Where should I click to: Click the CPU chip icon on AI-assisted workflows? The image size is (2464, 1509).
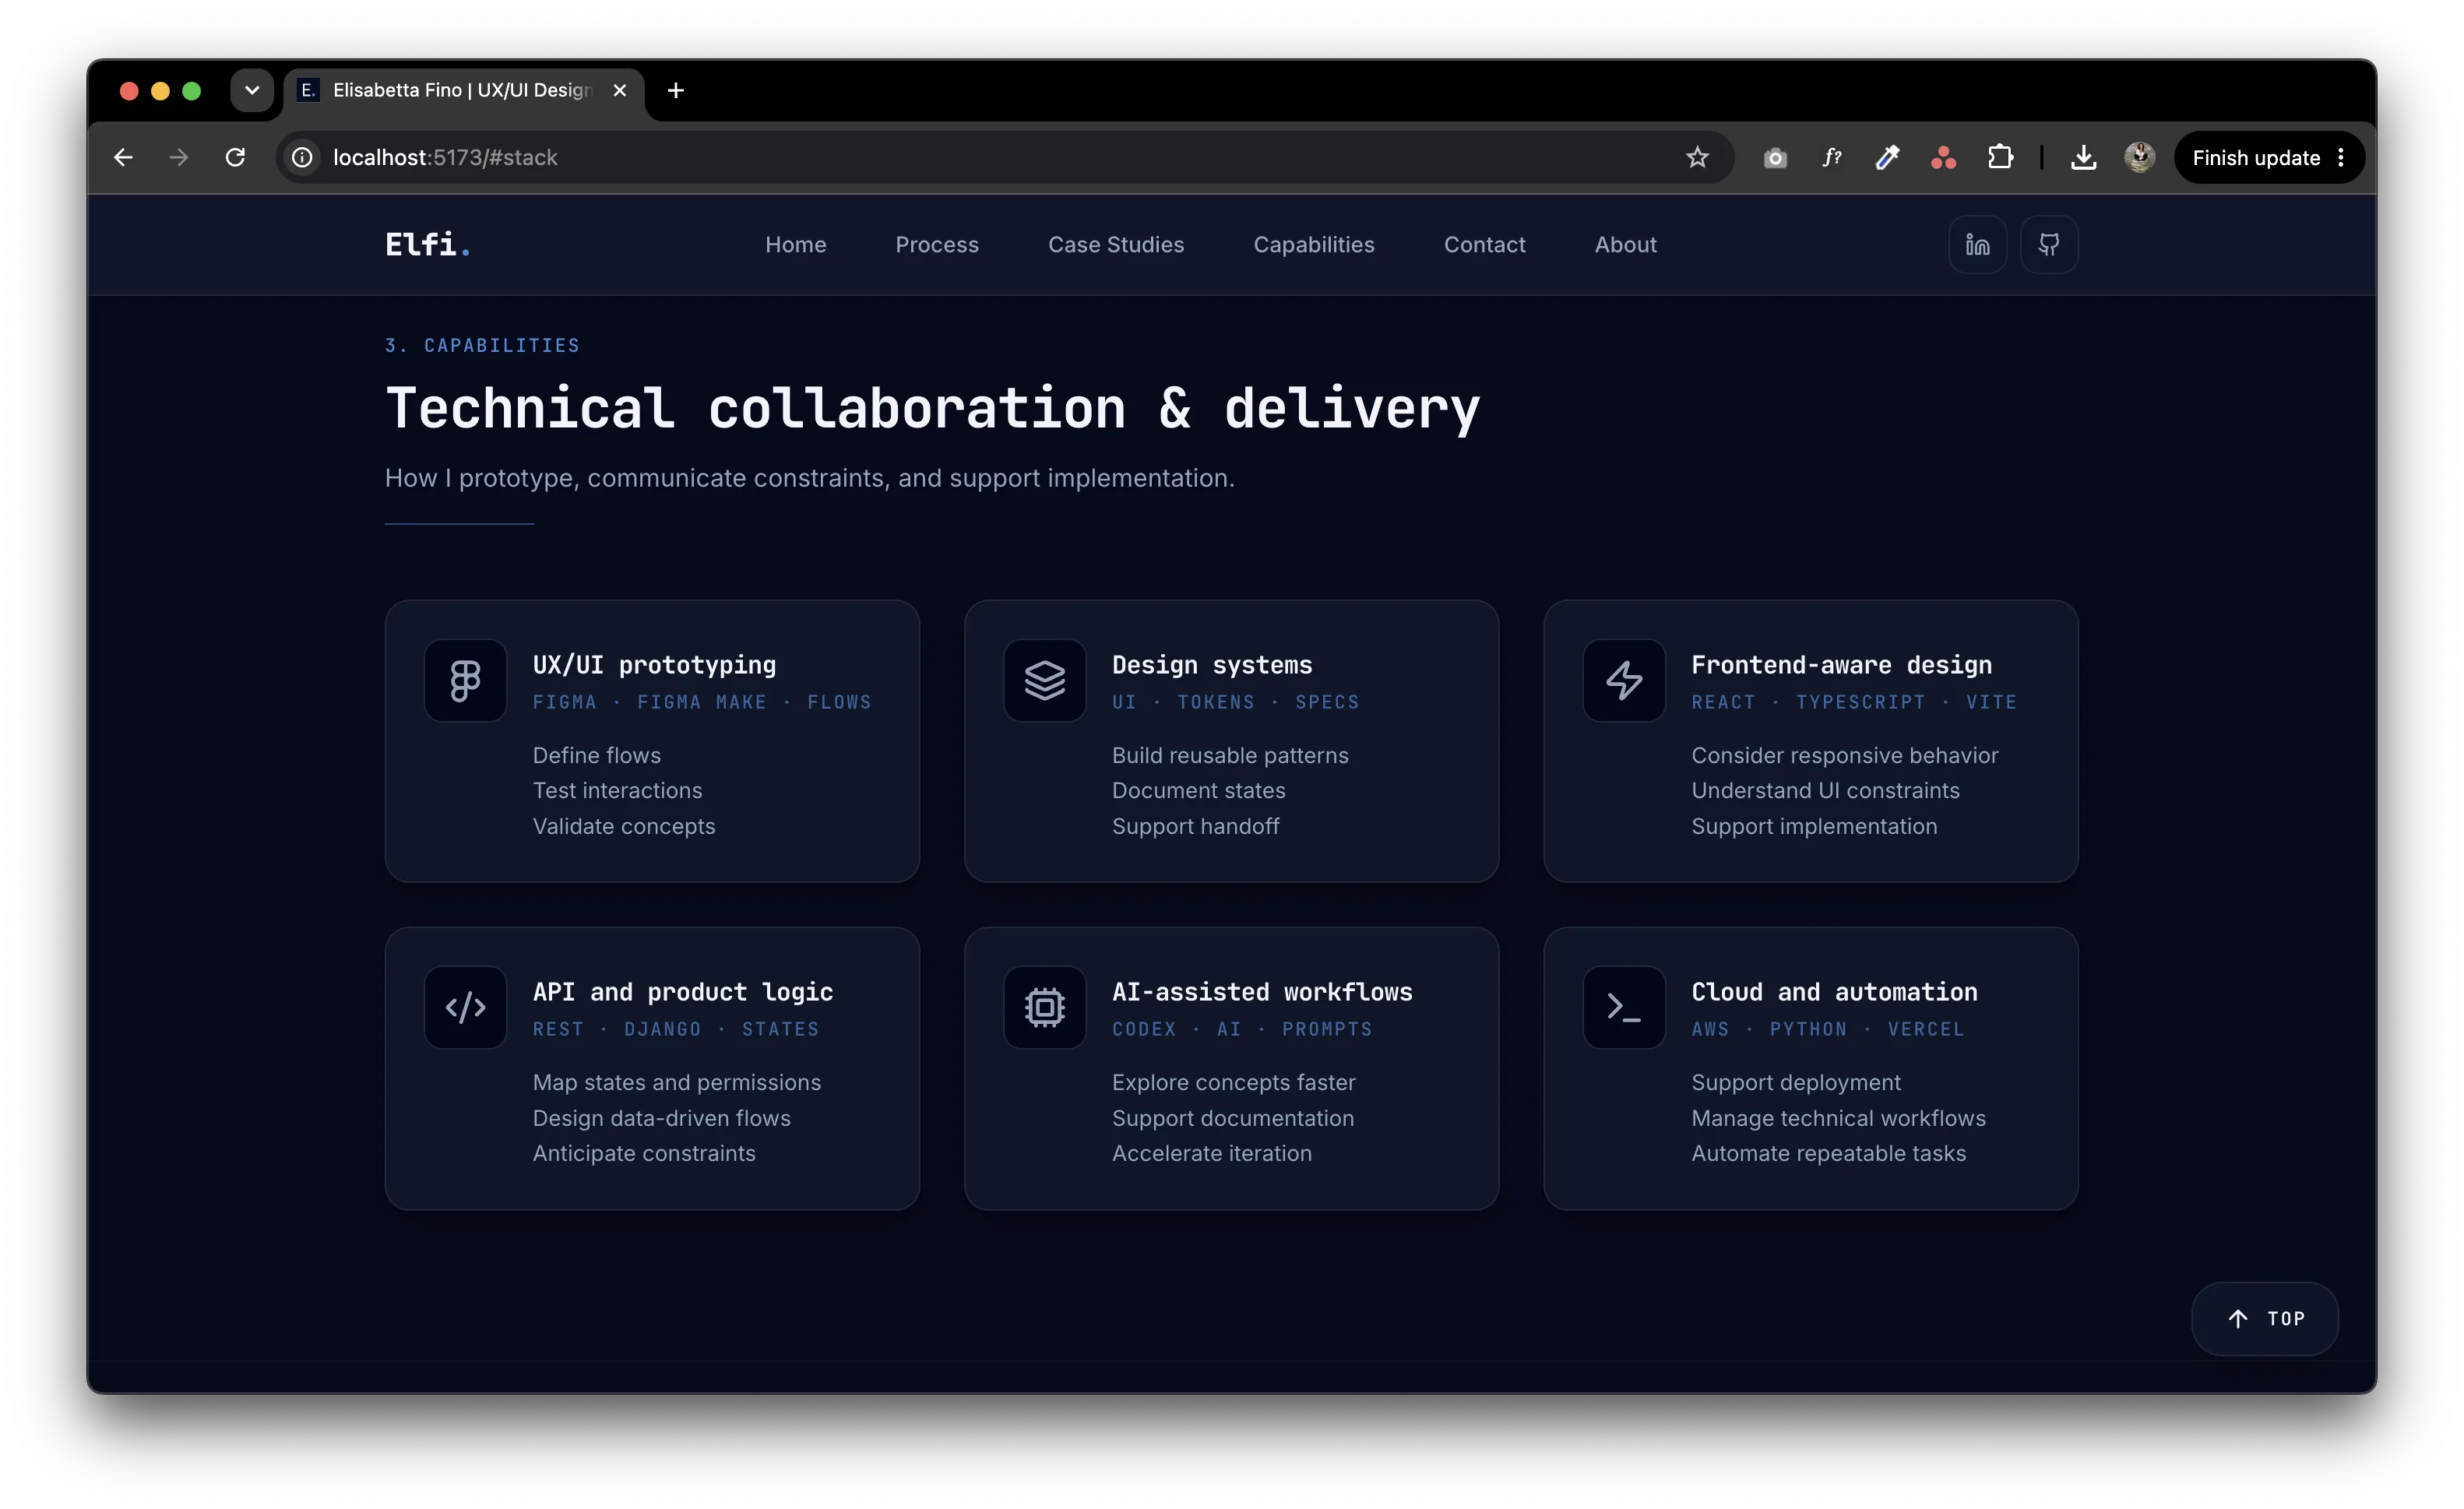1044,1007
